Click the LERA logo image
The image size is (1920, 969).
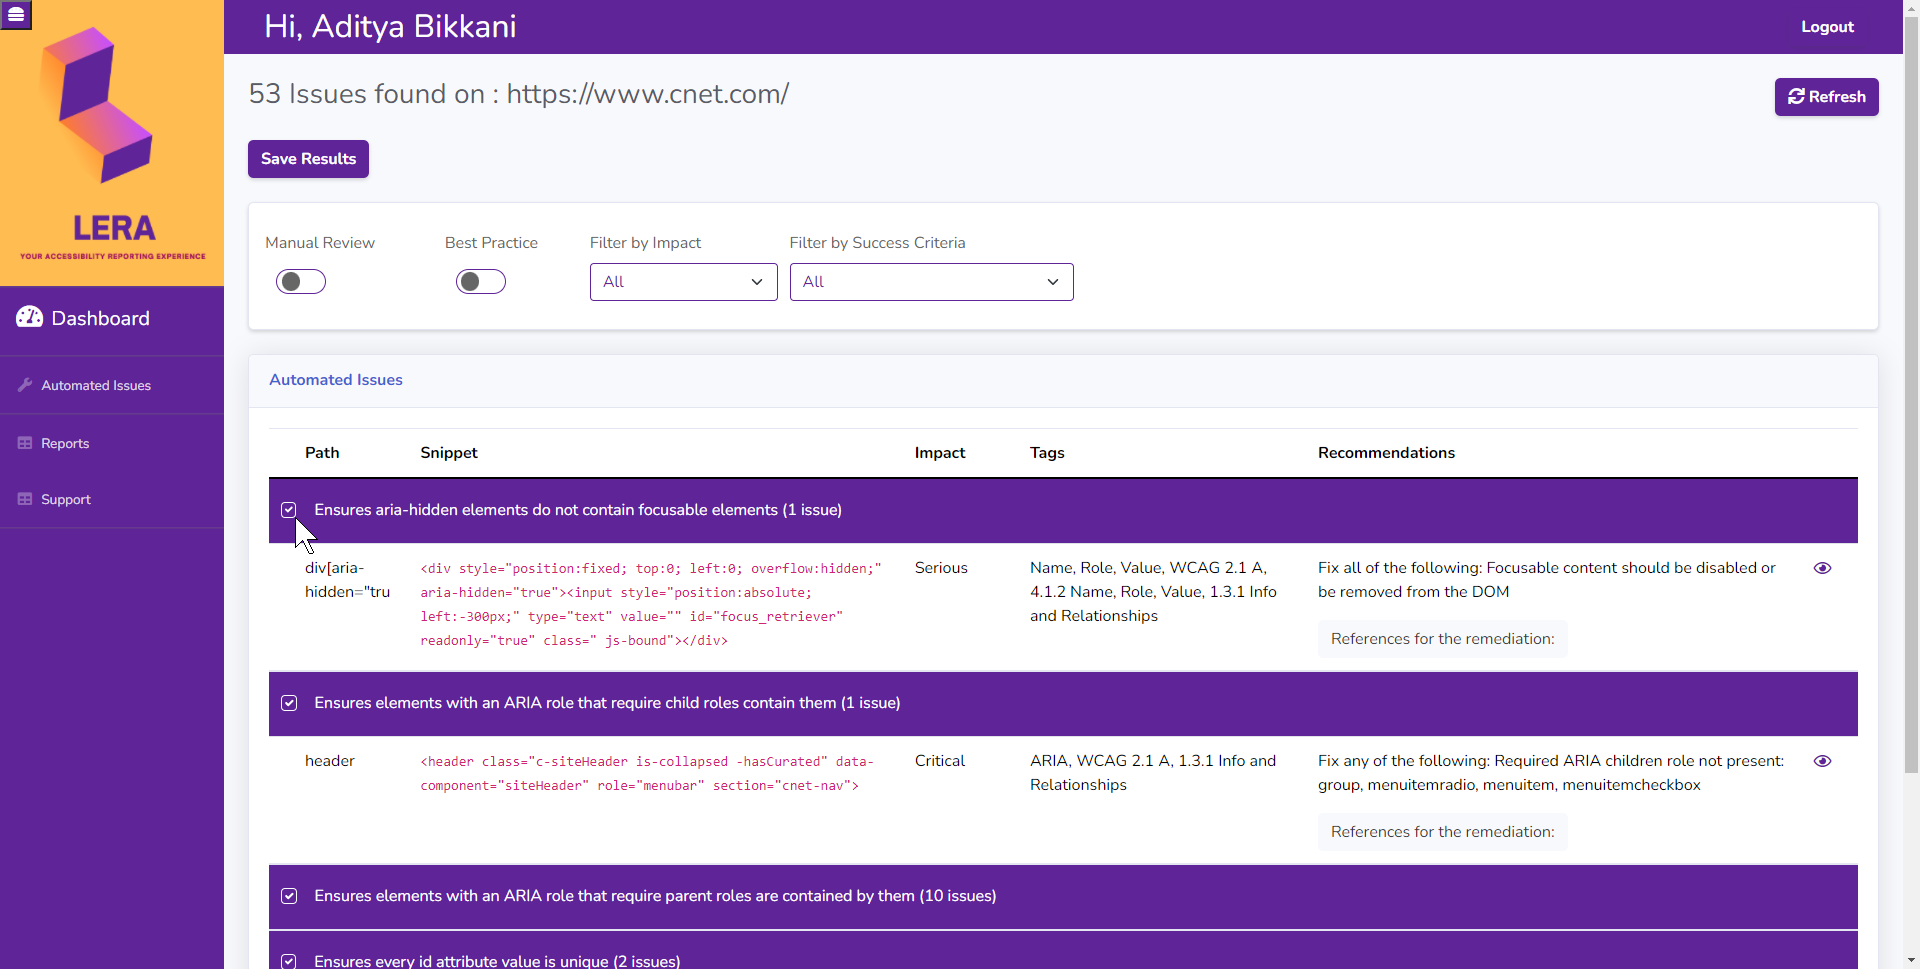pos(112,143)
